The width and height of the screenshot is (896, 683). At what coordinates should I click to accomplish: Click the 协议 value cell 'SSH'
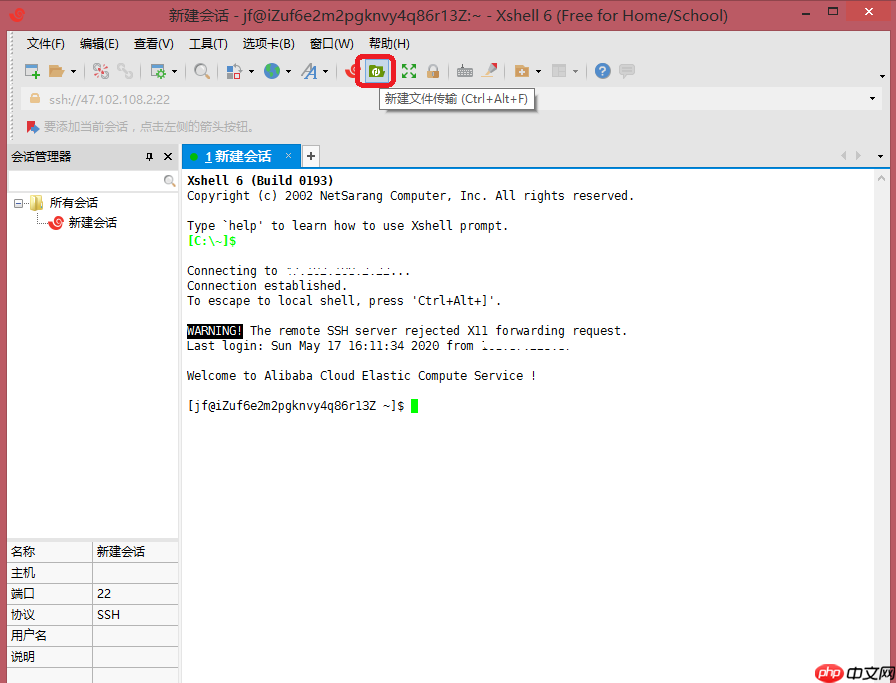click(x=135, y=615)
